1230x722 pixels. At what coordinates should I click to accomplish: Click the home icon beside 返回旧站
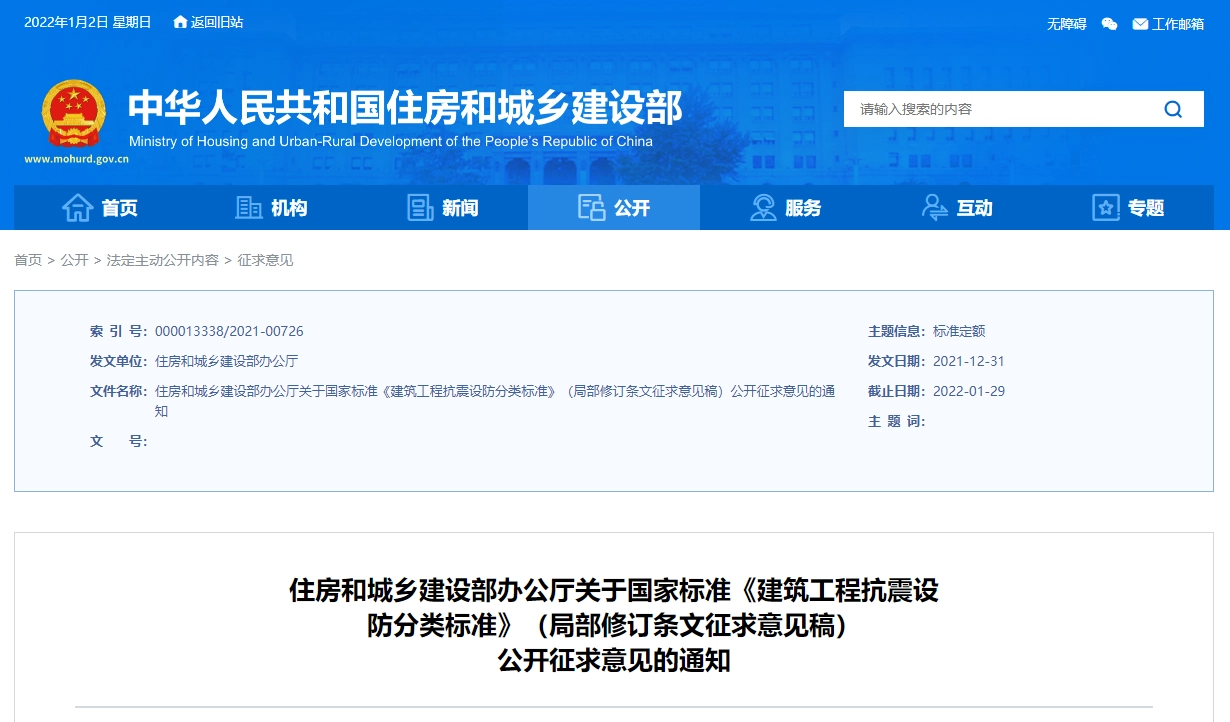click(180, 22)
